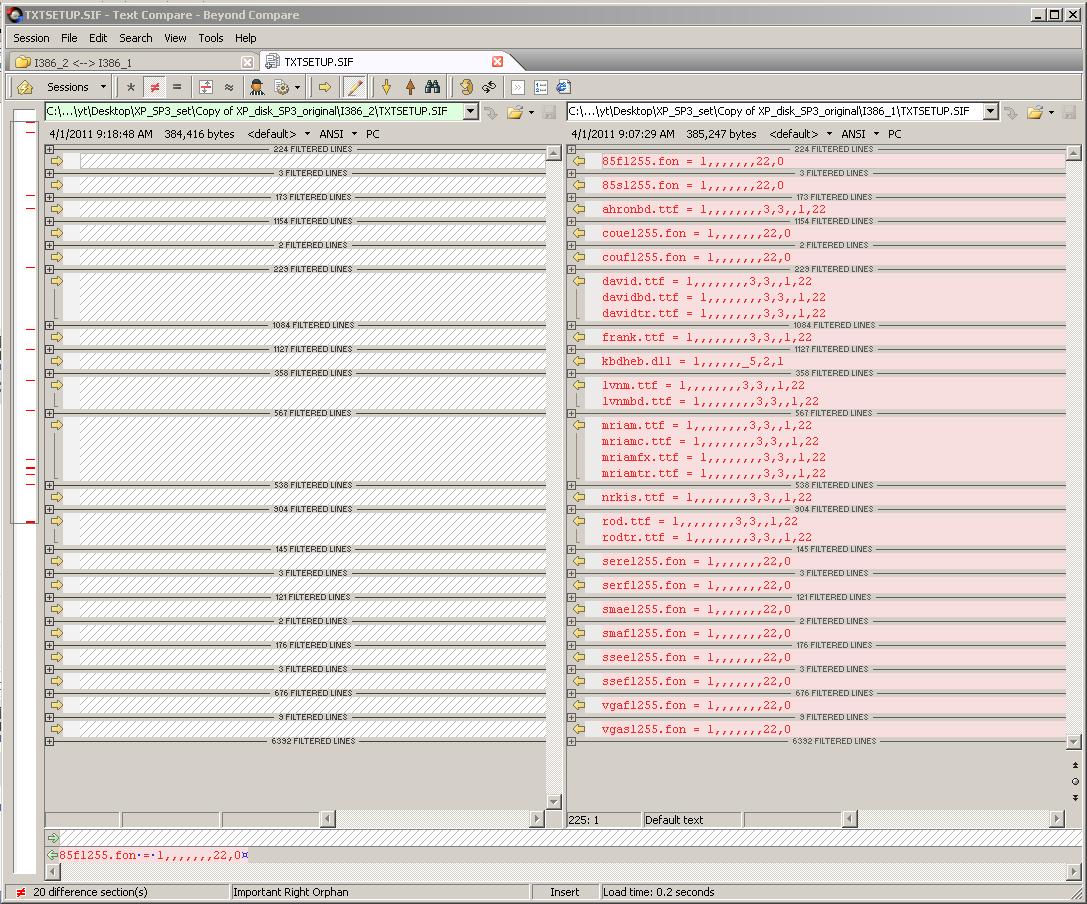Viewport: 1087px width, 904px height.
Task: Toggle Show Context lines button
Action: 206,87
